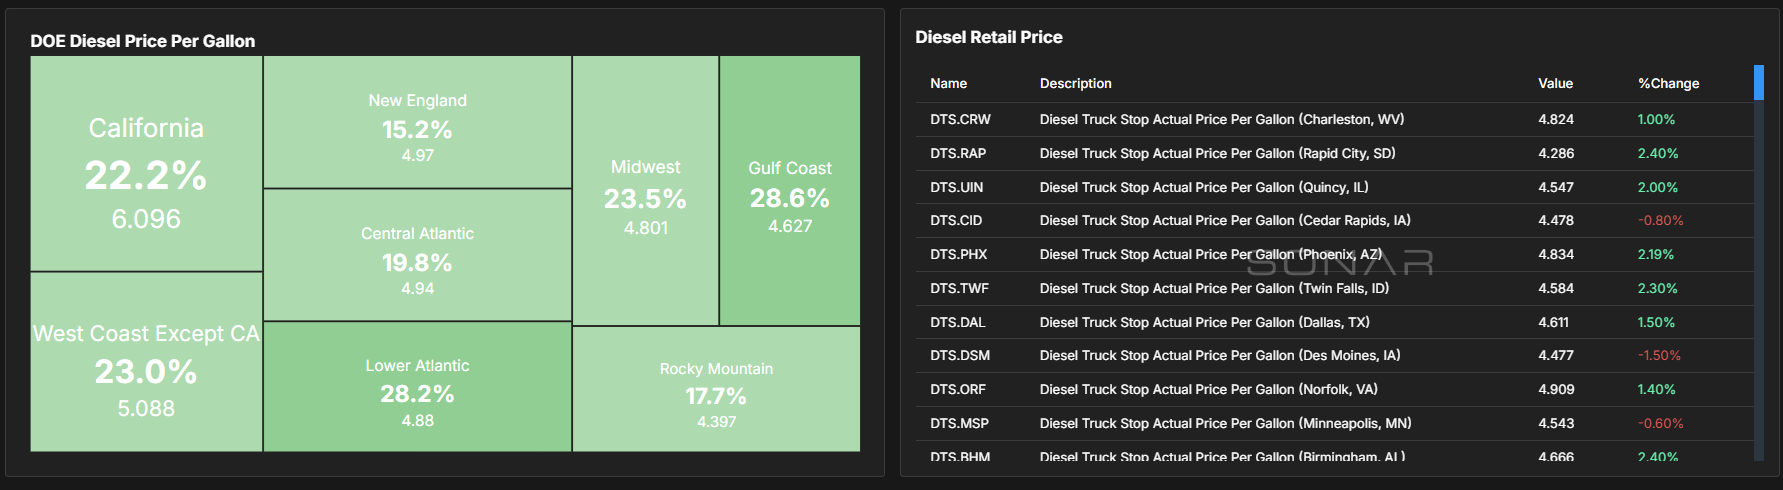Click the 4.909 value cell
Screen dimensions: 1783x490
point(1555,389)
